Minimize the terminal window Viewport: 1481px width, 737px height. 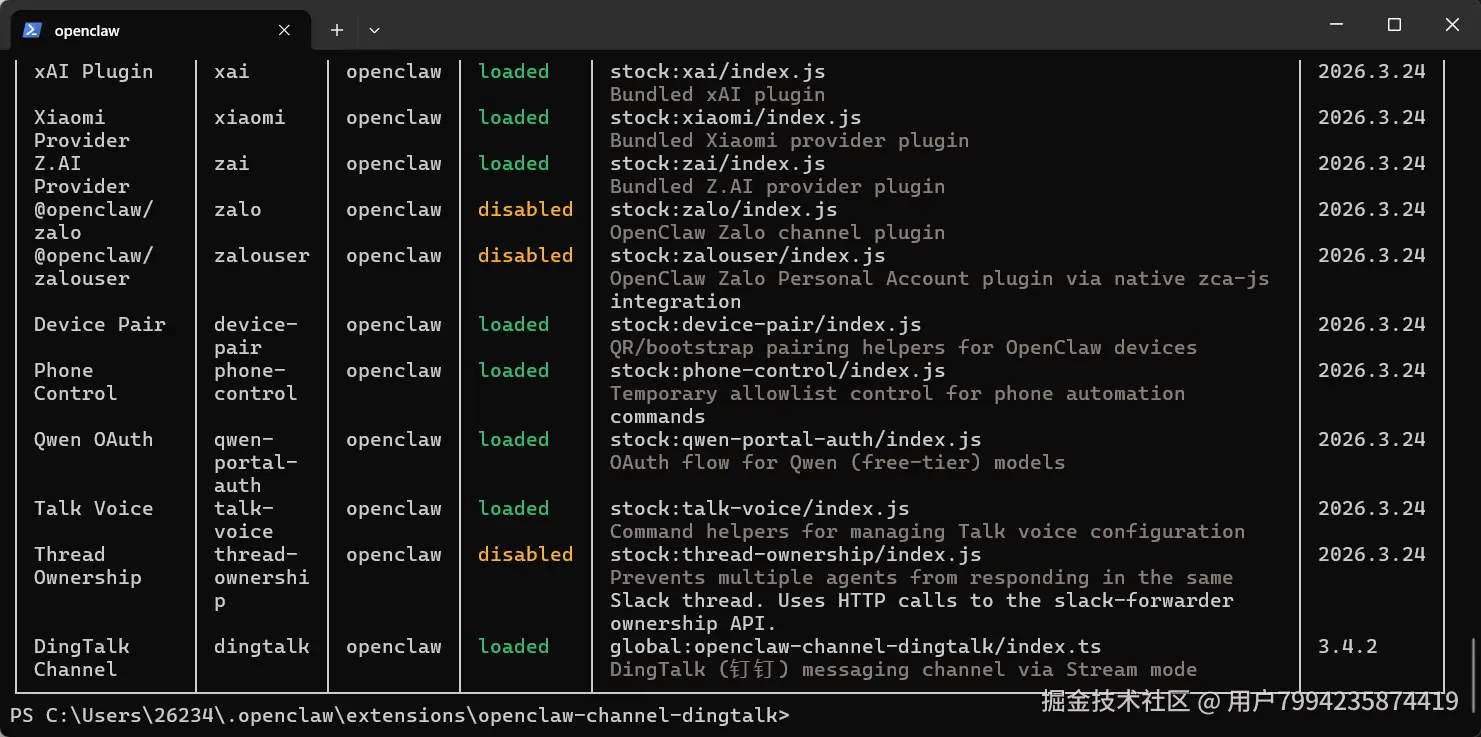[x=1336, y=25]
